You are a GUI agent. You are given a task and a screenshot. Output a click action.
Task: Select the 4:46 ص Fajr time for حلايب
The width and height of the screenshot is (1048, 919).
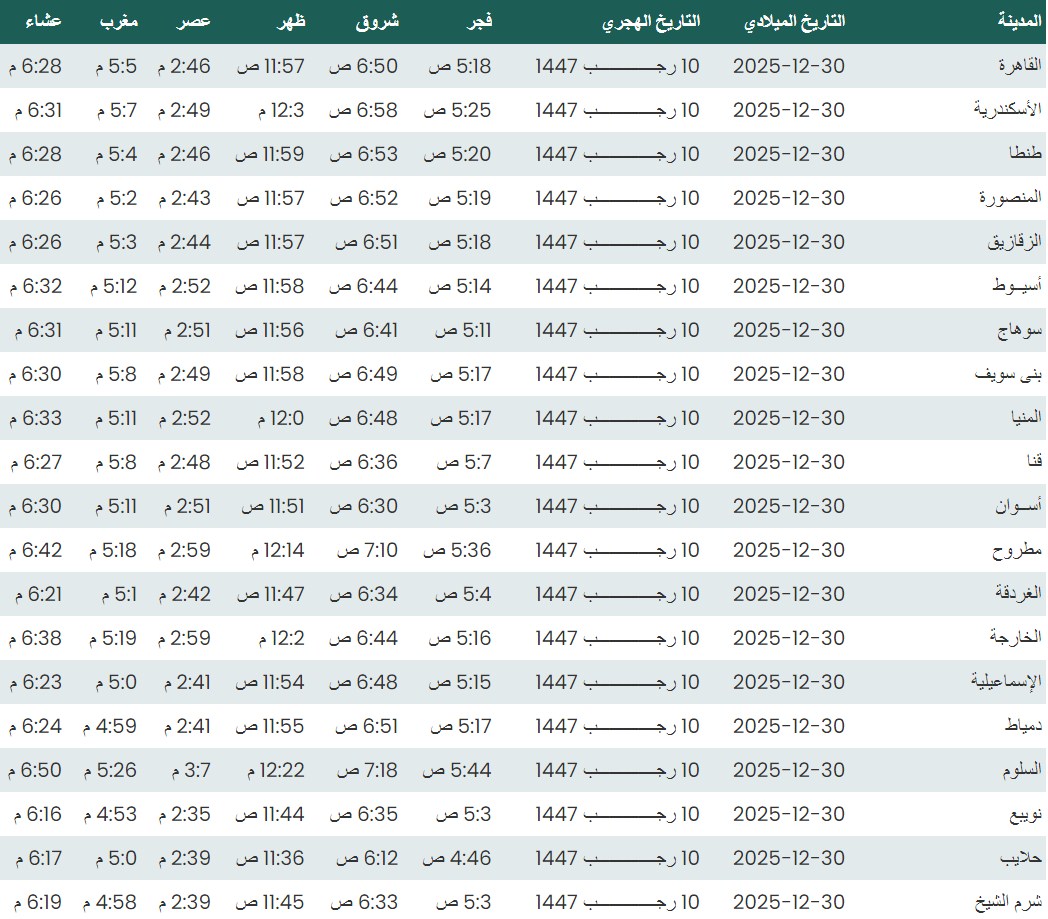pos(457,858)
